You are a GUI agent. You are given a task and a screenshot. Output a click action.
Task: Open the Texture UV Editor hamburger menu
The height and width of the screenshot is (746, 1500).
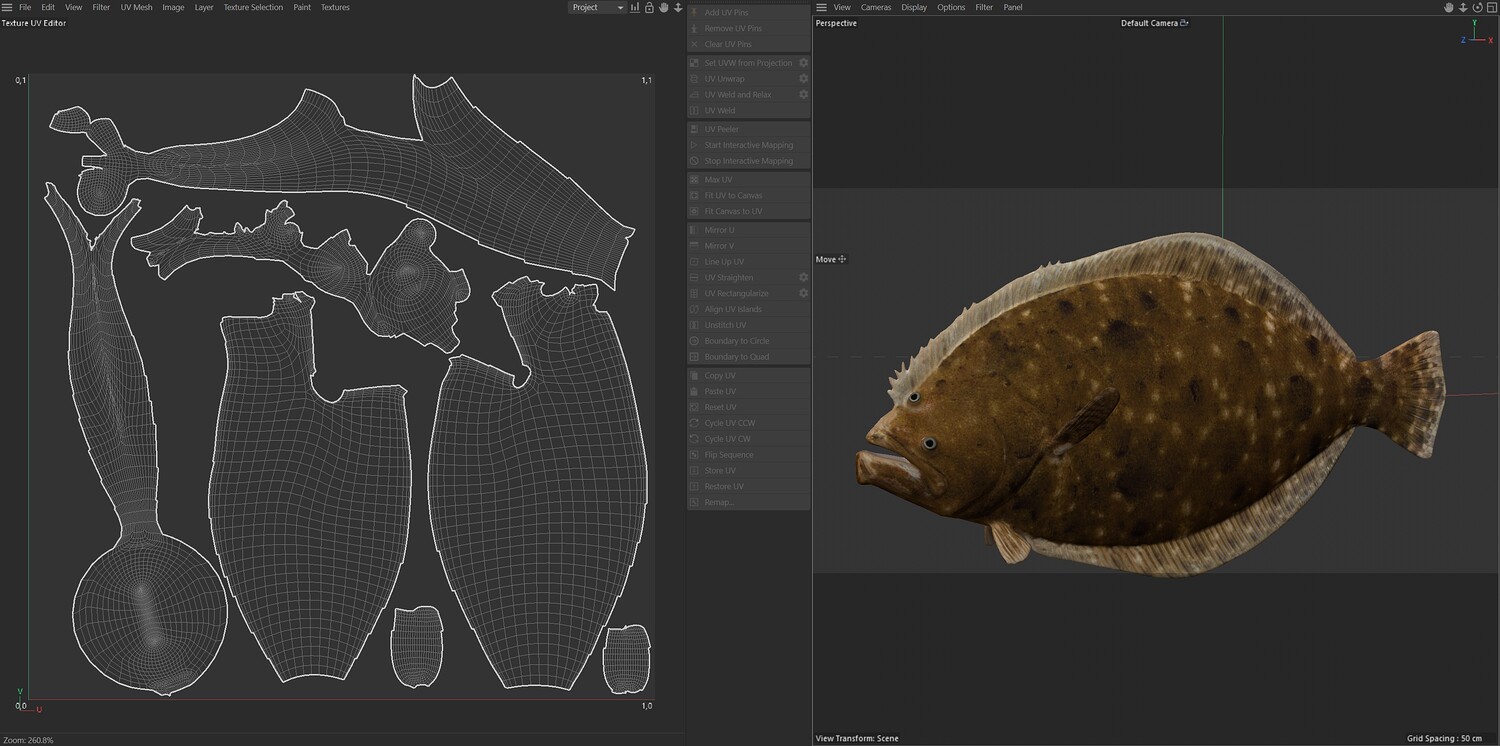tap(7, 7)
